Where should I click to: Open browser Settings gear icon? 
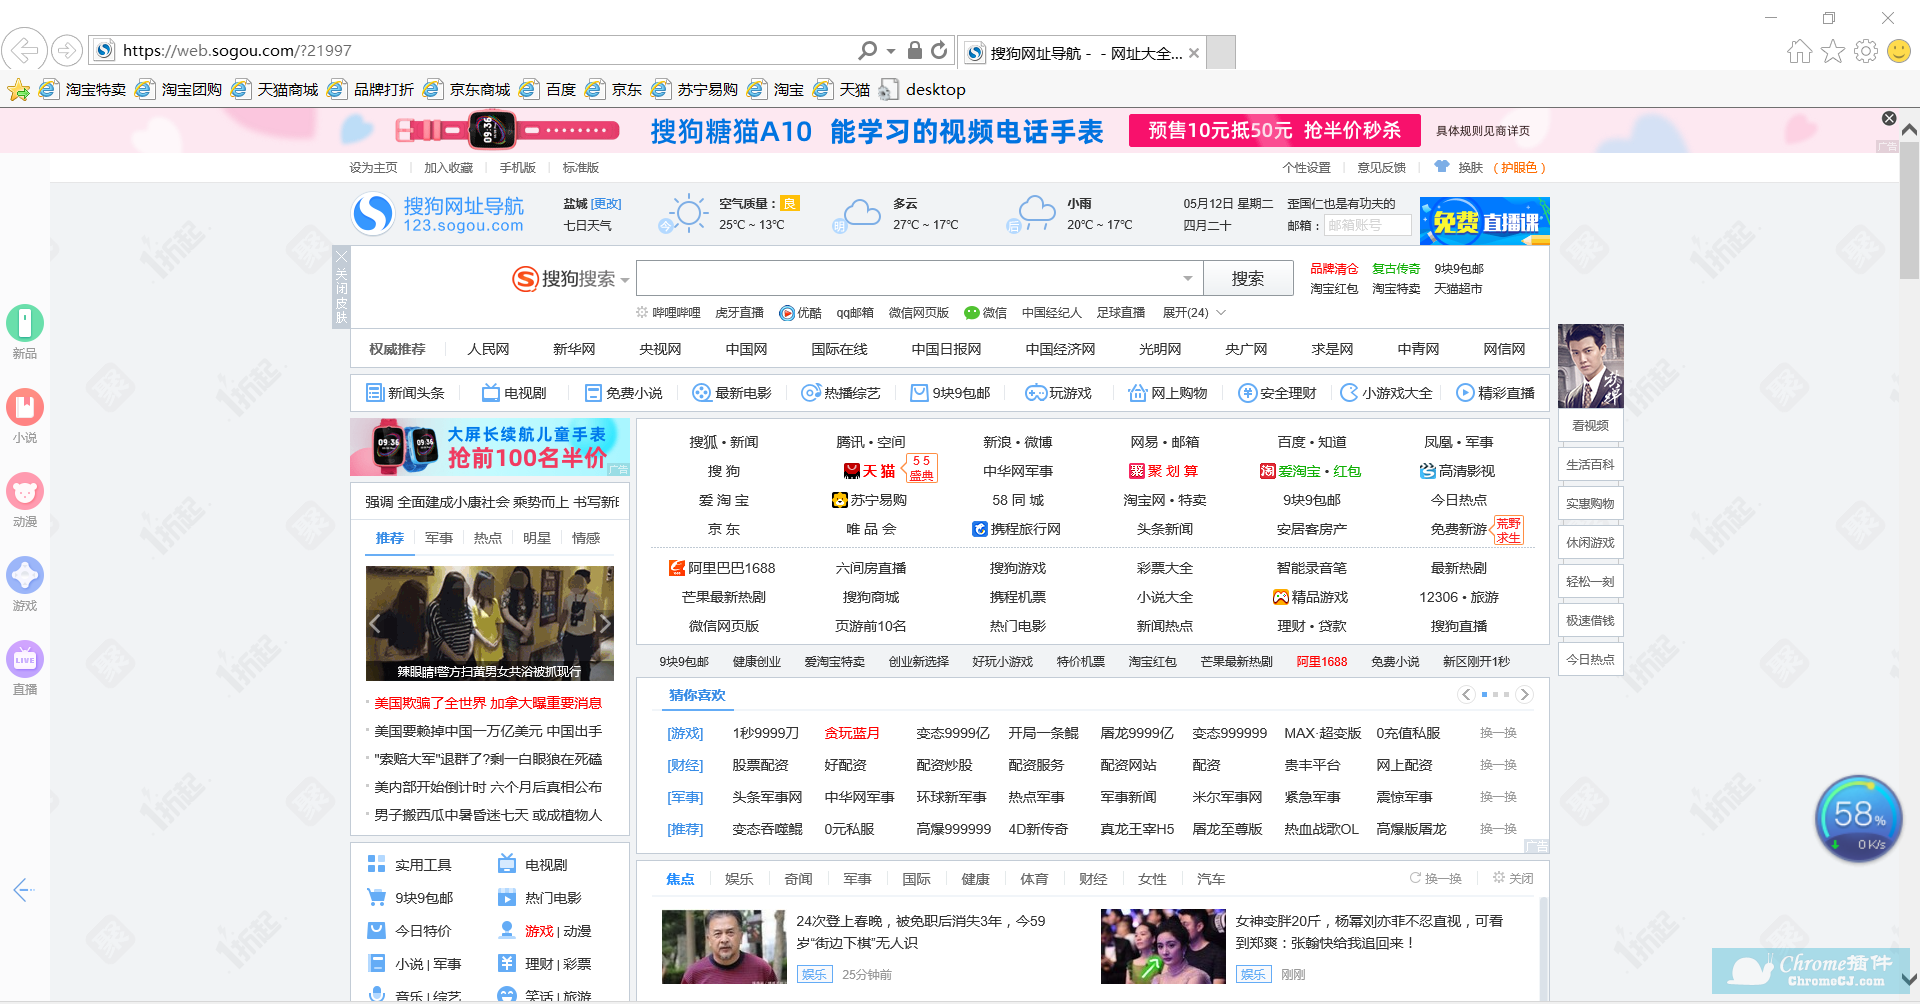coord(1865,51)
